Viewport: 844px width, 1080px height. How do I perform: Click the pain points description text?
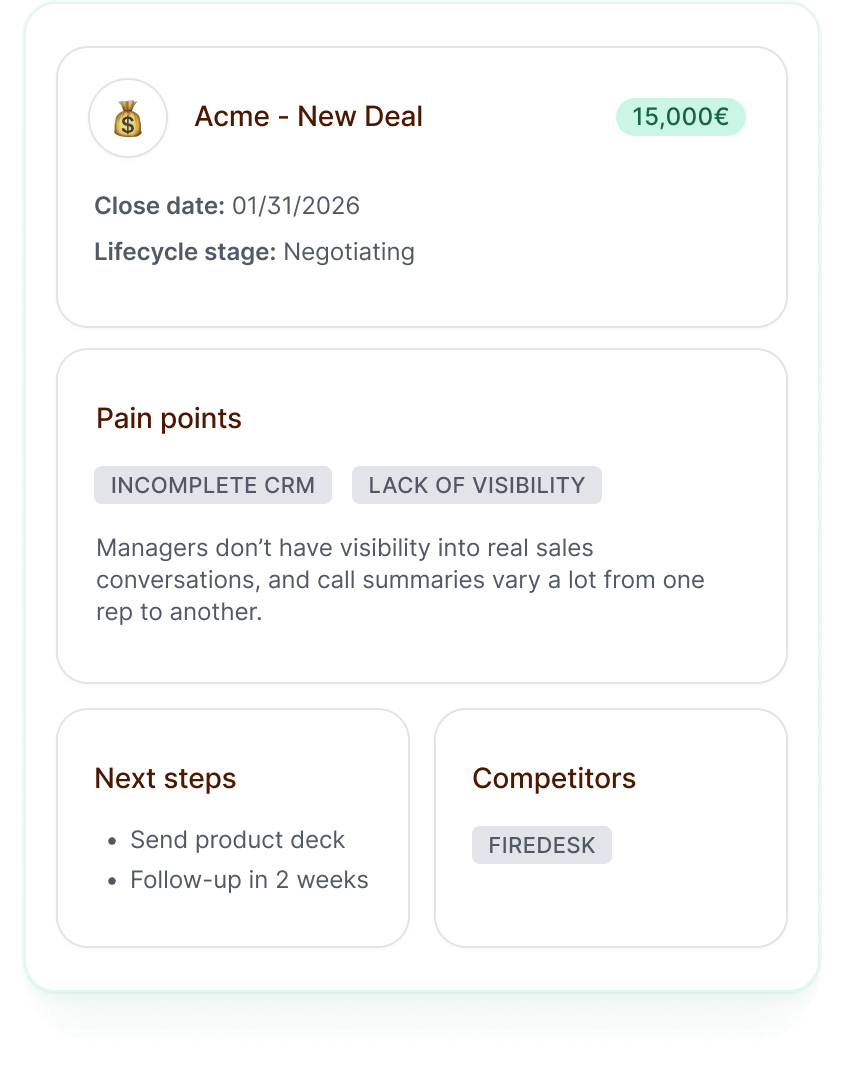click(x=399, y=579)
